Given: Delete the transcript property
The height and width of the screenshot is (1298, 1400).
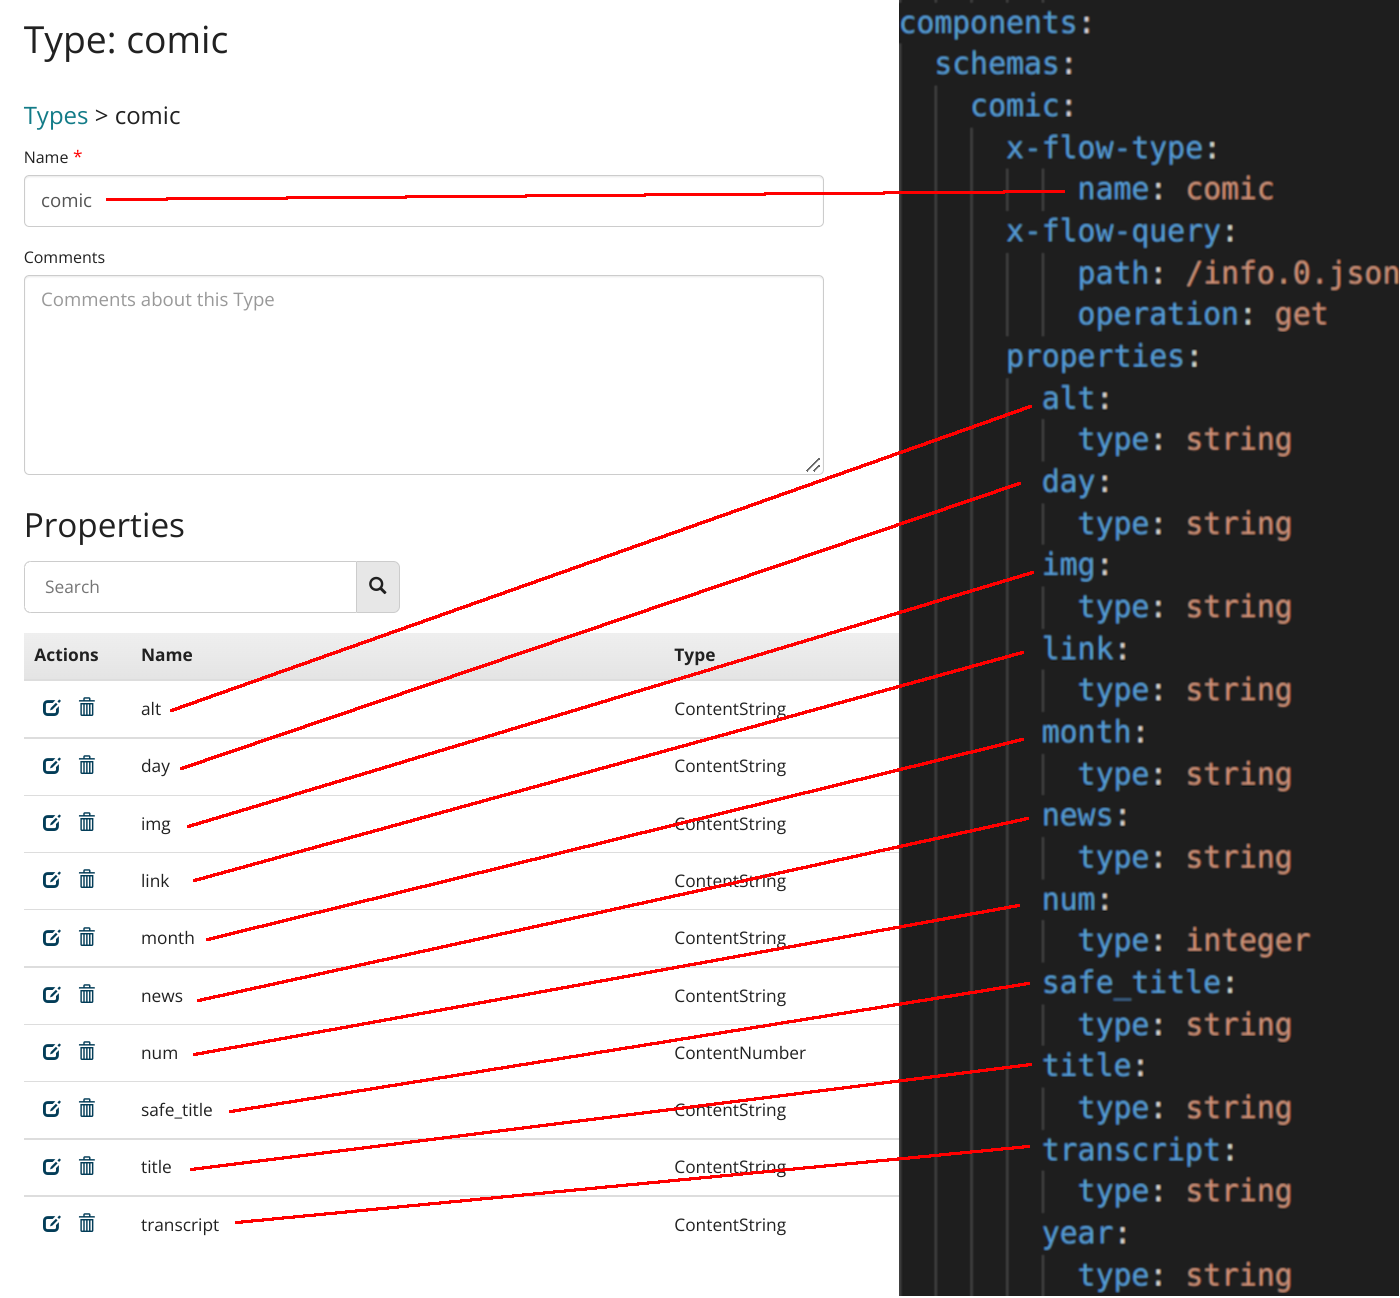Looking at the screenshot, I should (x=87, y=1223).
